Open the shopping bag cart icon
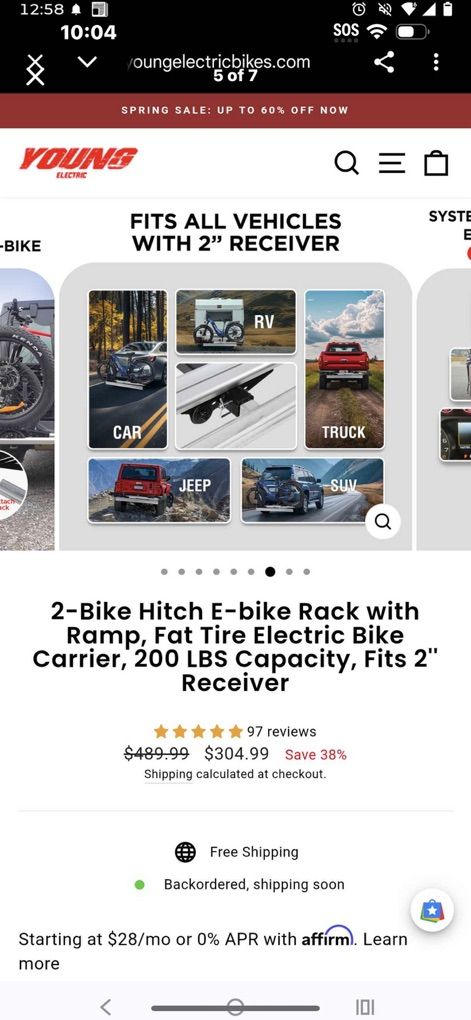 coord(436,163)
